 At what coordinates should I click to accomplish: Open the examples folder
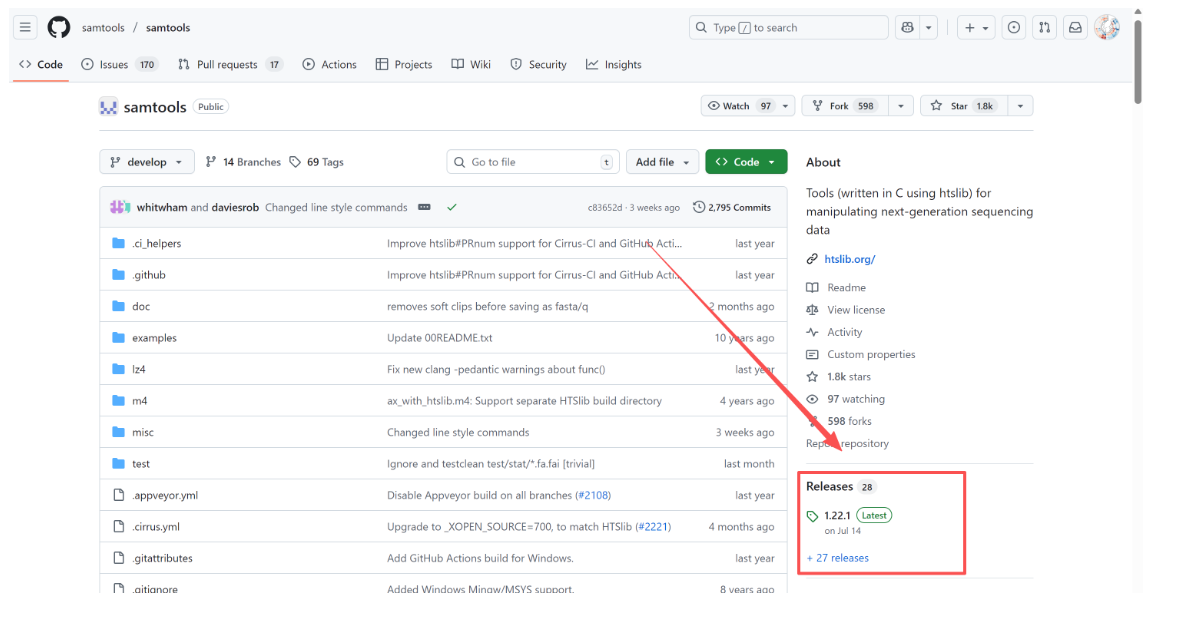pyautogui.click(x=154, y=338)
